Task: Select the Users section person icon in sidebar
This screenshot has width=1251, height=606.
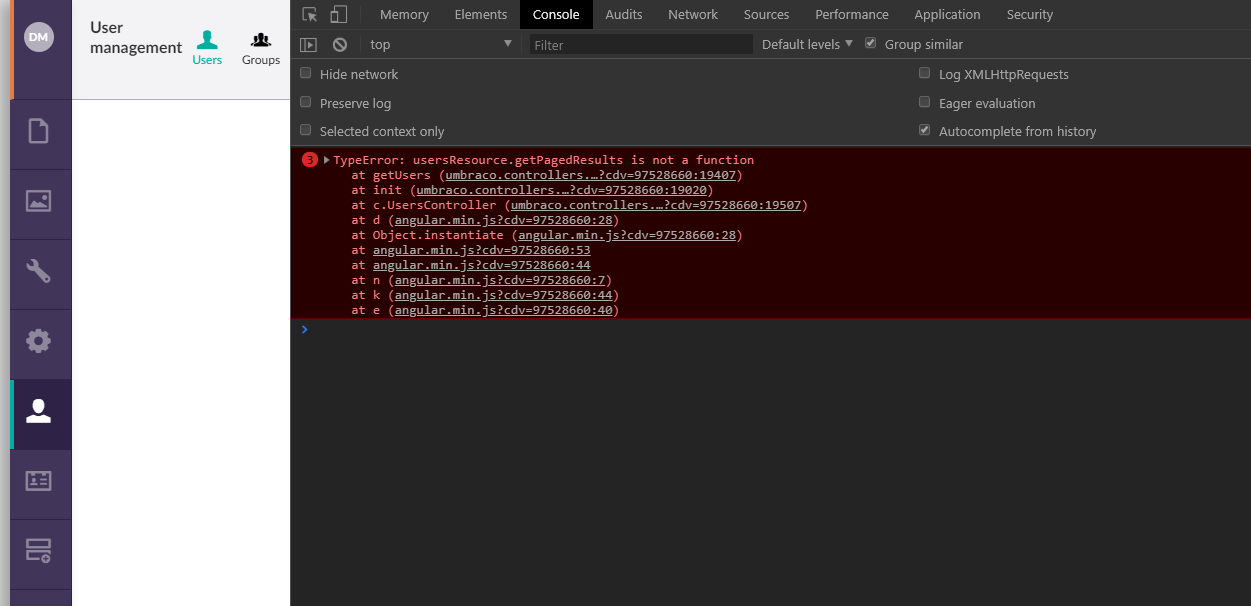Action: [x=39, y=411]
